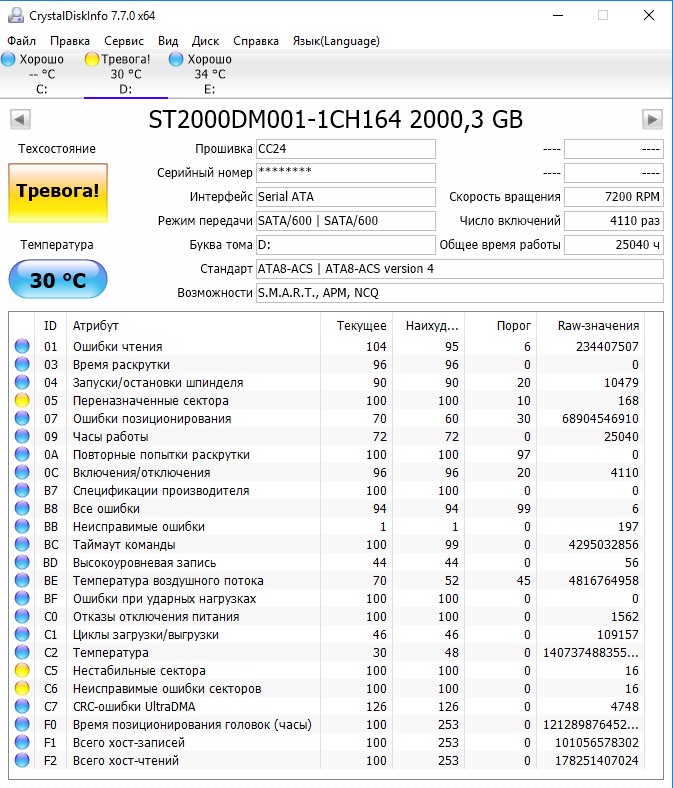Click status icon for BF Ошибки при ударных нагрузках

point(22,599)
